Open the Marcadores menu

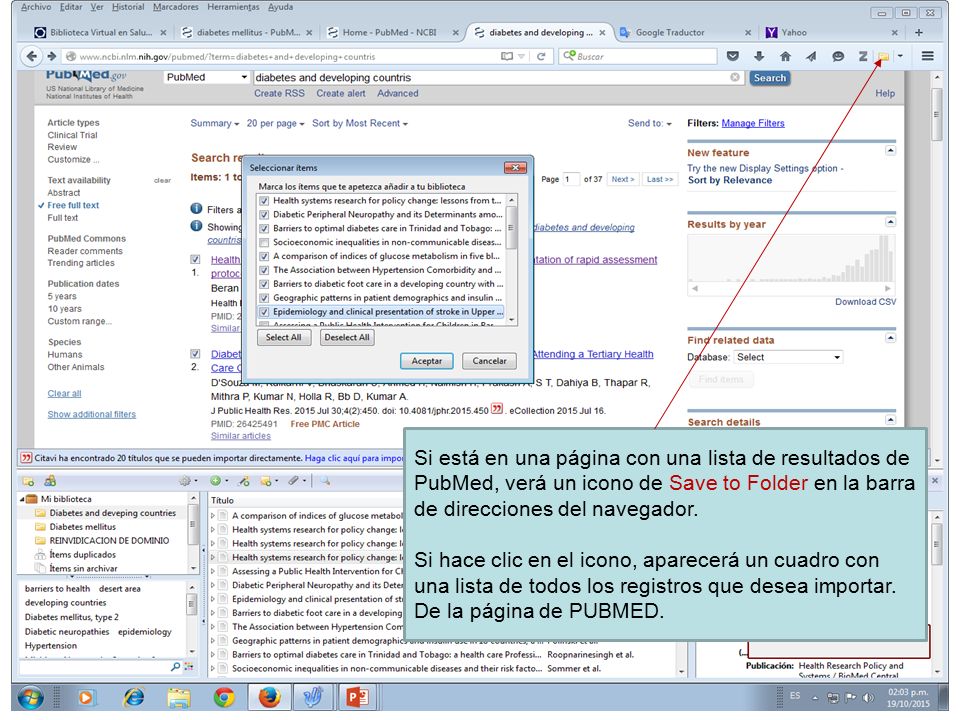pos(176,7)
